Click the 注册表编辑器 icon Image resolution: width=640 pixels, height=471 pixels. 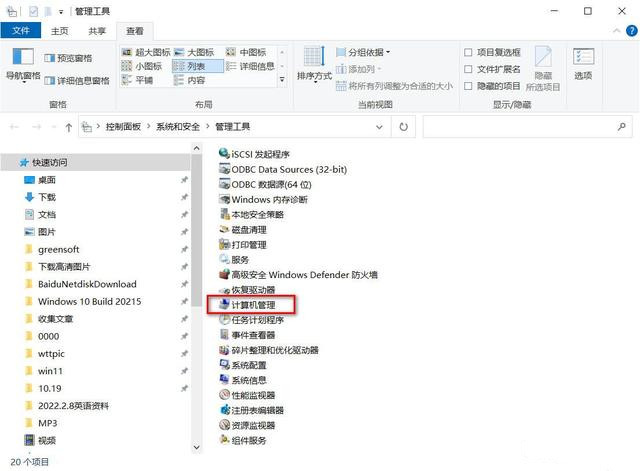[x=224, y=410]
